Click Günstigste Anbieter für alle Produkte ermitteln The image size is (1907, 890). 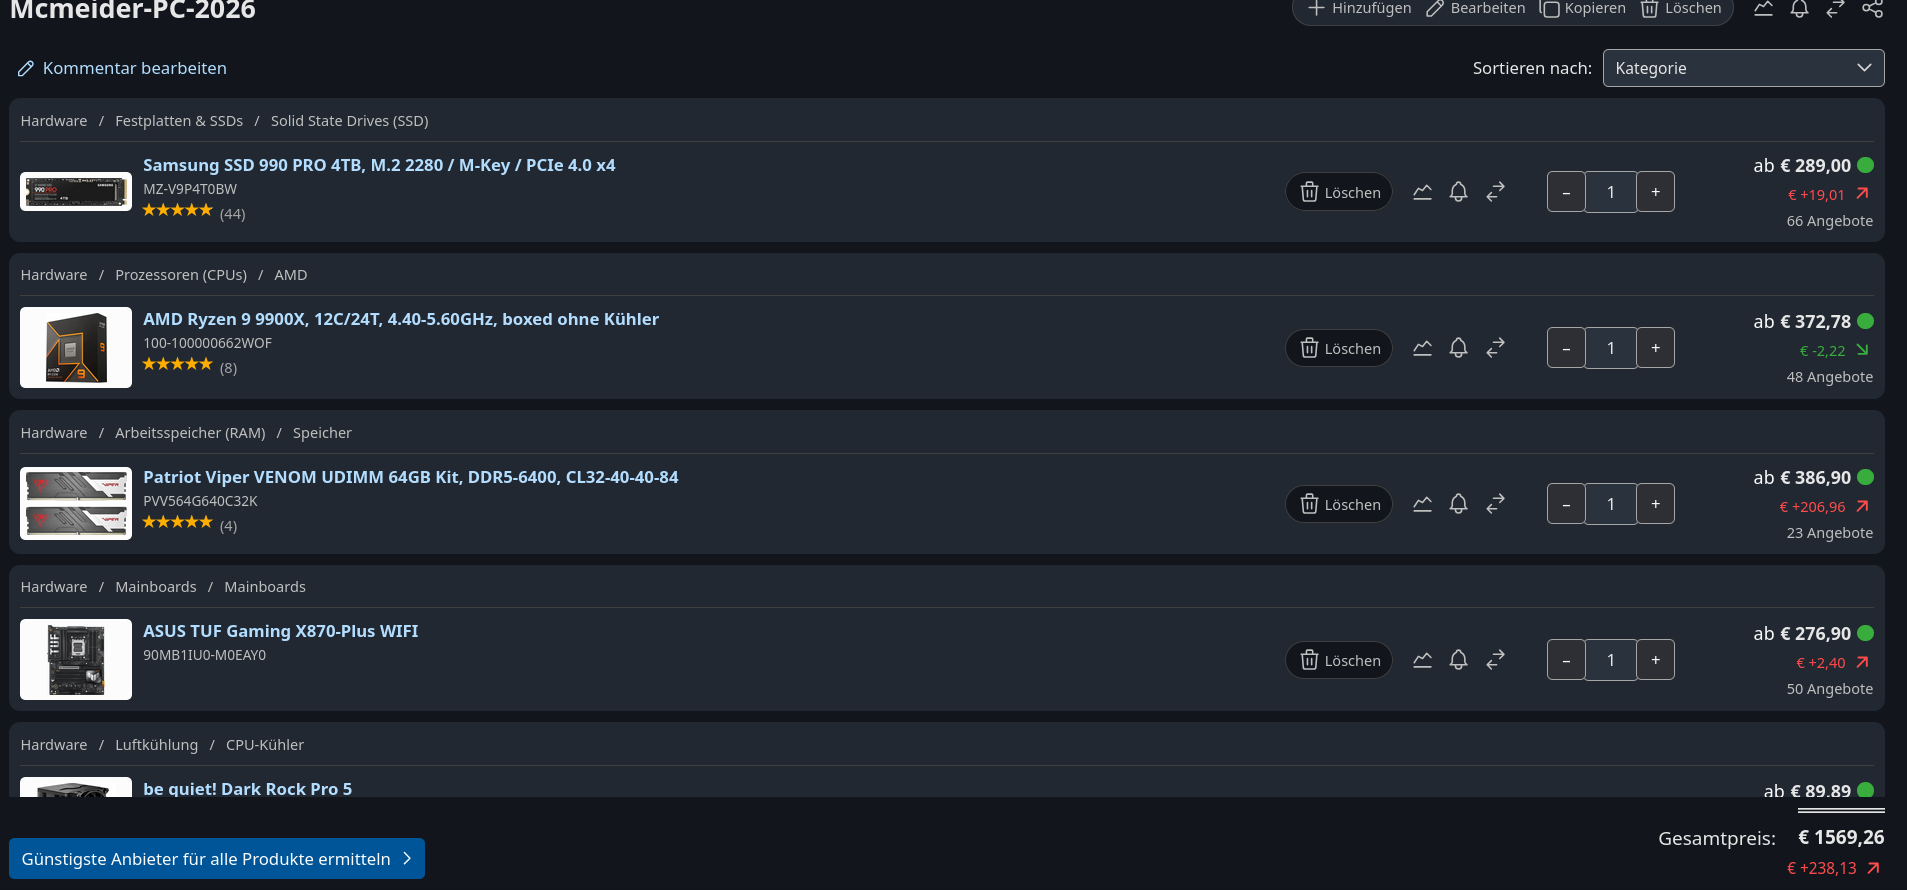pyautogui.click(x=217, y=859)
